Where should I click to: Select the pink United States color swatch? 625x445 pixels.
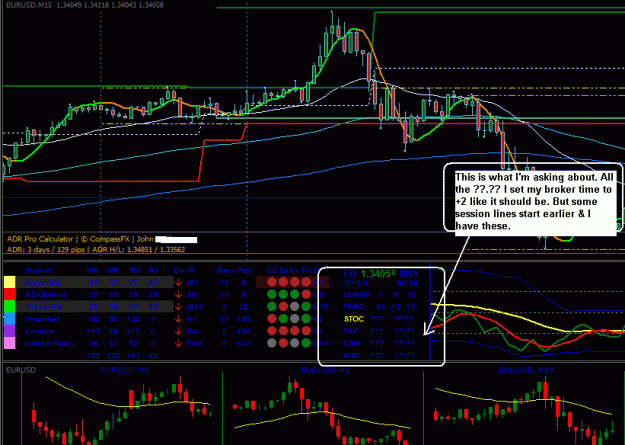coord(10,343)
